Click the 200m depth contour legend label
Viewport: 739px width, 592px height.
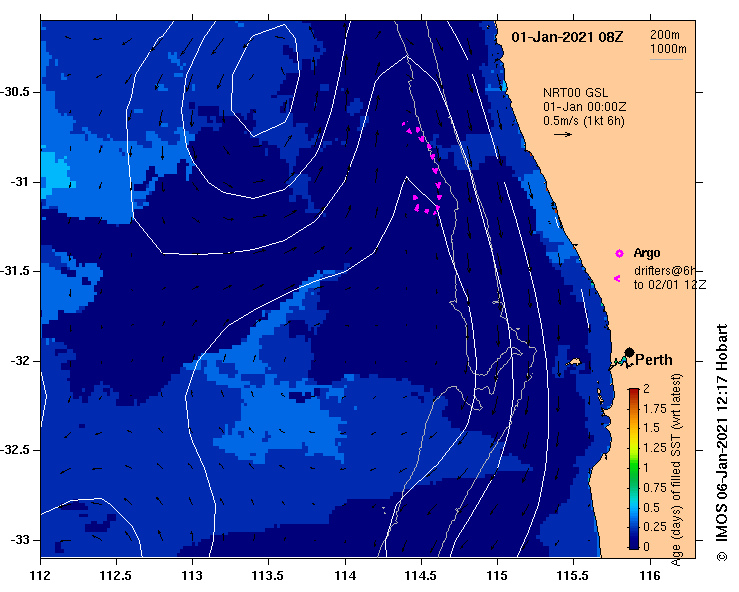tap(665, 34)
